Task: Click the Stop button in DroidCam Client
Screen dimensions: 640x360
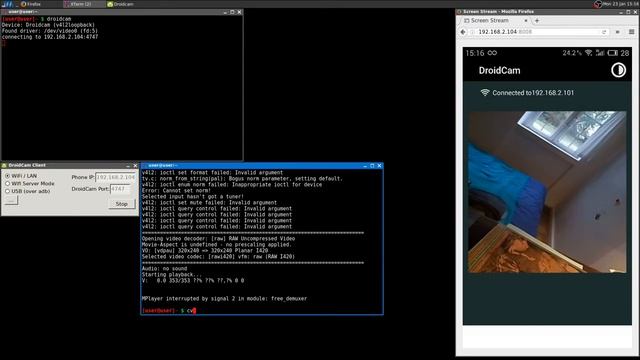Action: click(122, 204)
